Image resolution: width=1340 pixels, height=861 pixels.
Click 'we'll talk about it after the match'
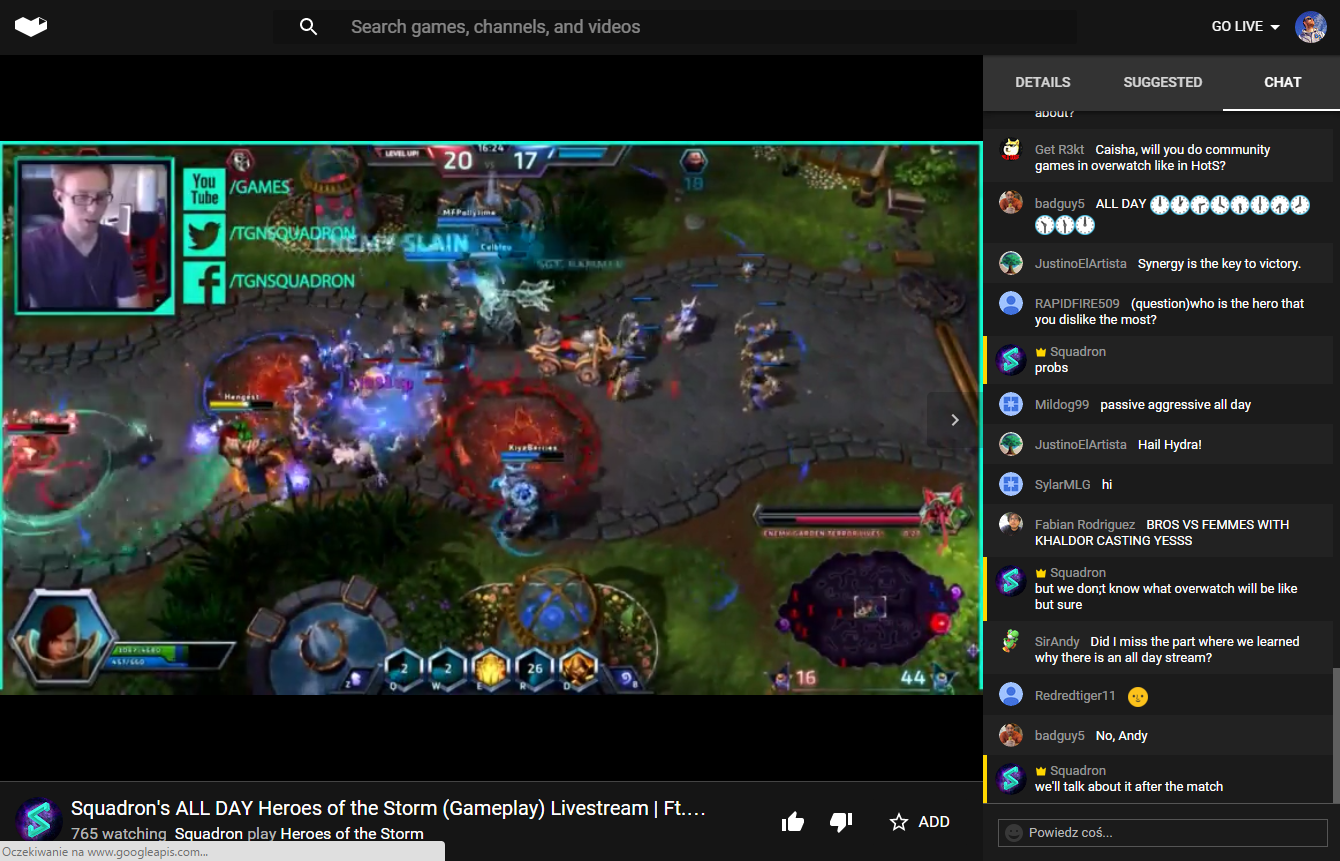[1129, 787]
